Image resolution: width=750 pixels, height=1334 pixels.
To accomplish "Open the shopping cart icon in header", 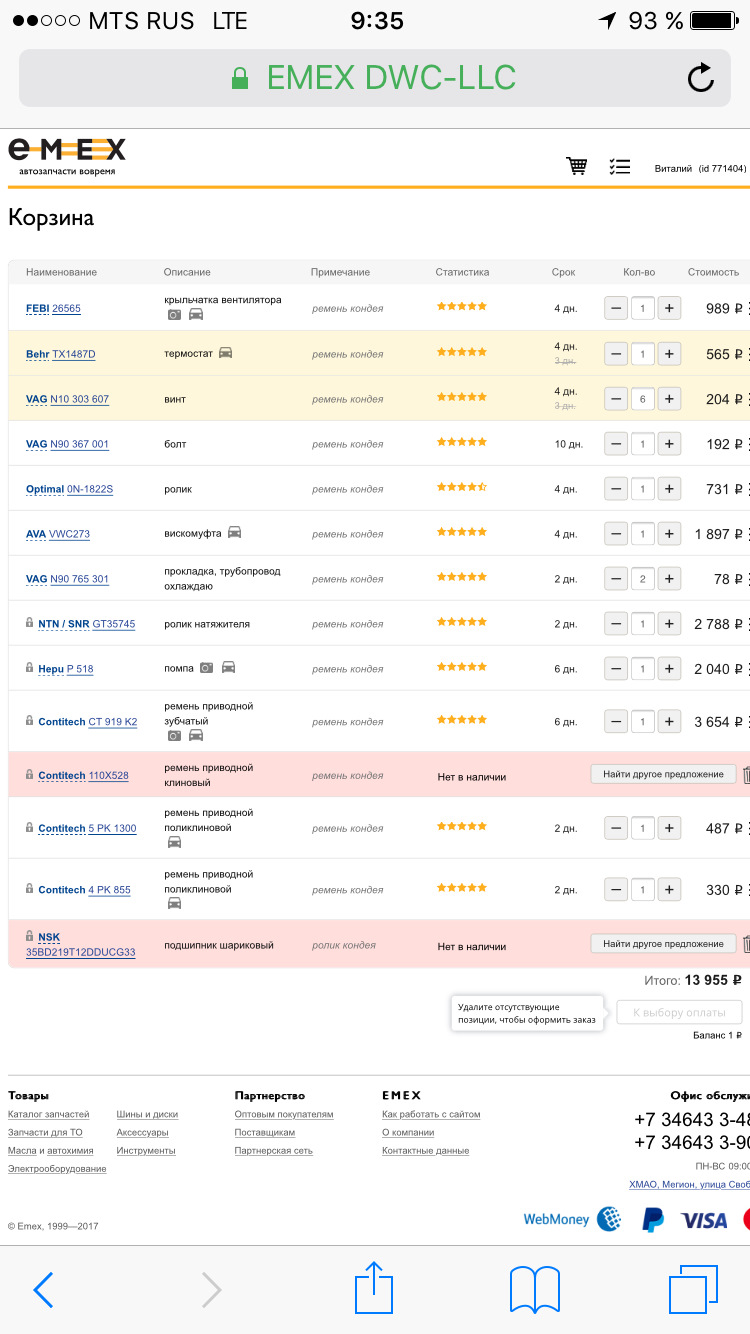I will [576, 166].
